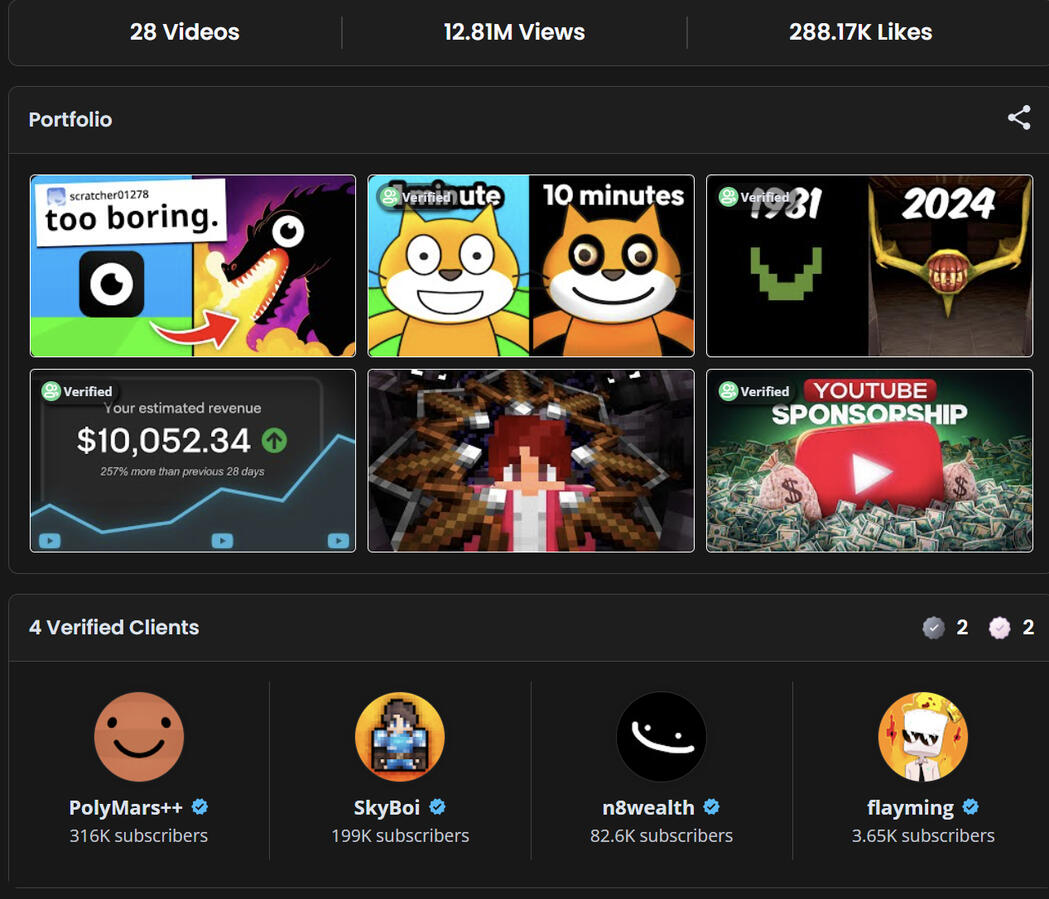Click the SkyBoi channel name

386,807
